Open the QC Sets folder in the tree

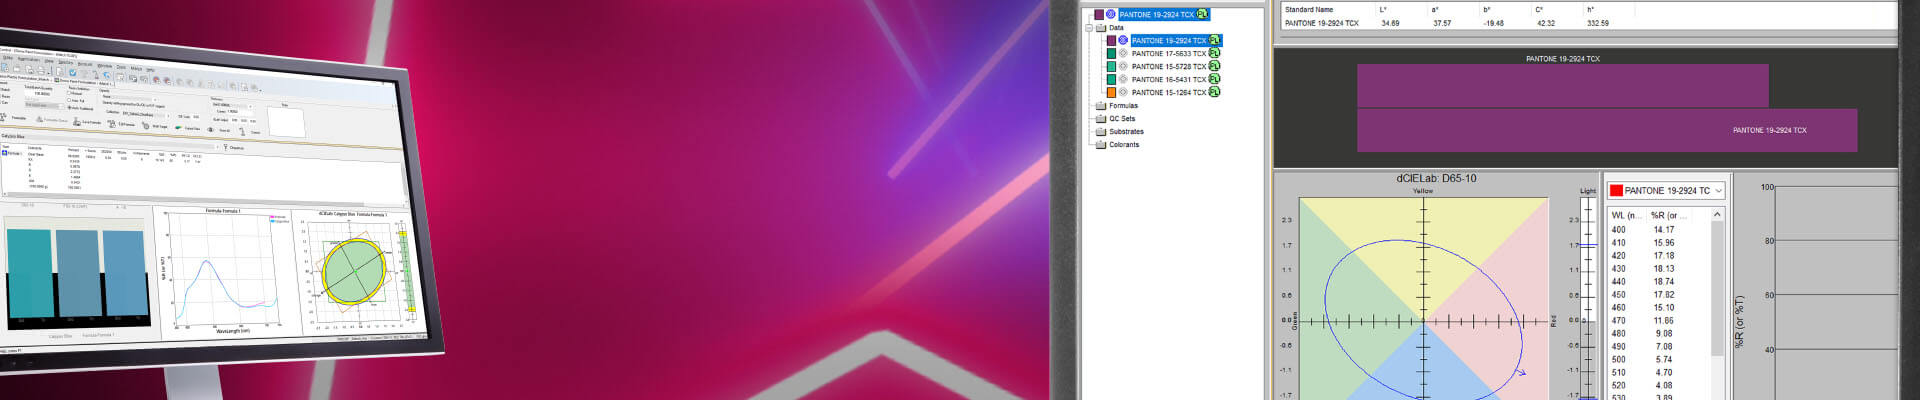1115,119
